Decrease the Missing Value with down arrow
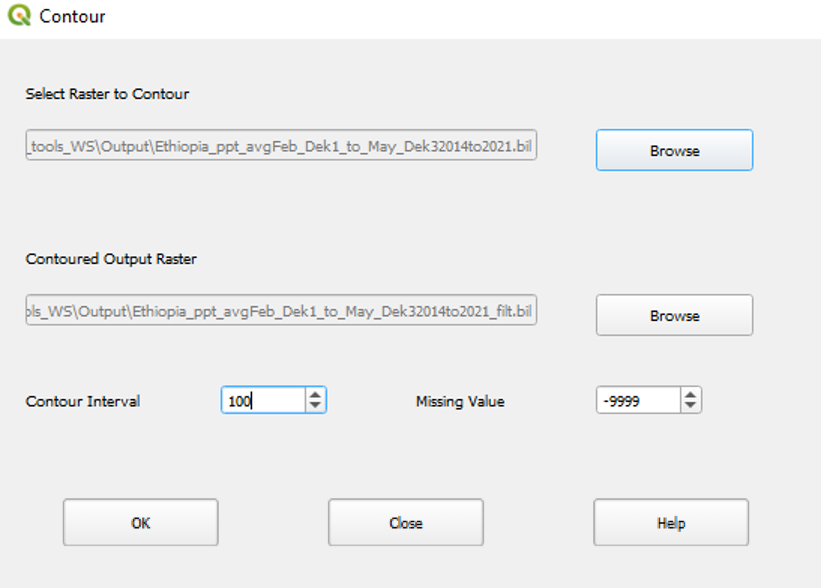The width and height of the screenshot is (822, 588). pos(691,406)
